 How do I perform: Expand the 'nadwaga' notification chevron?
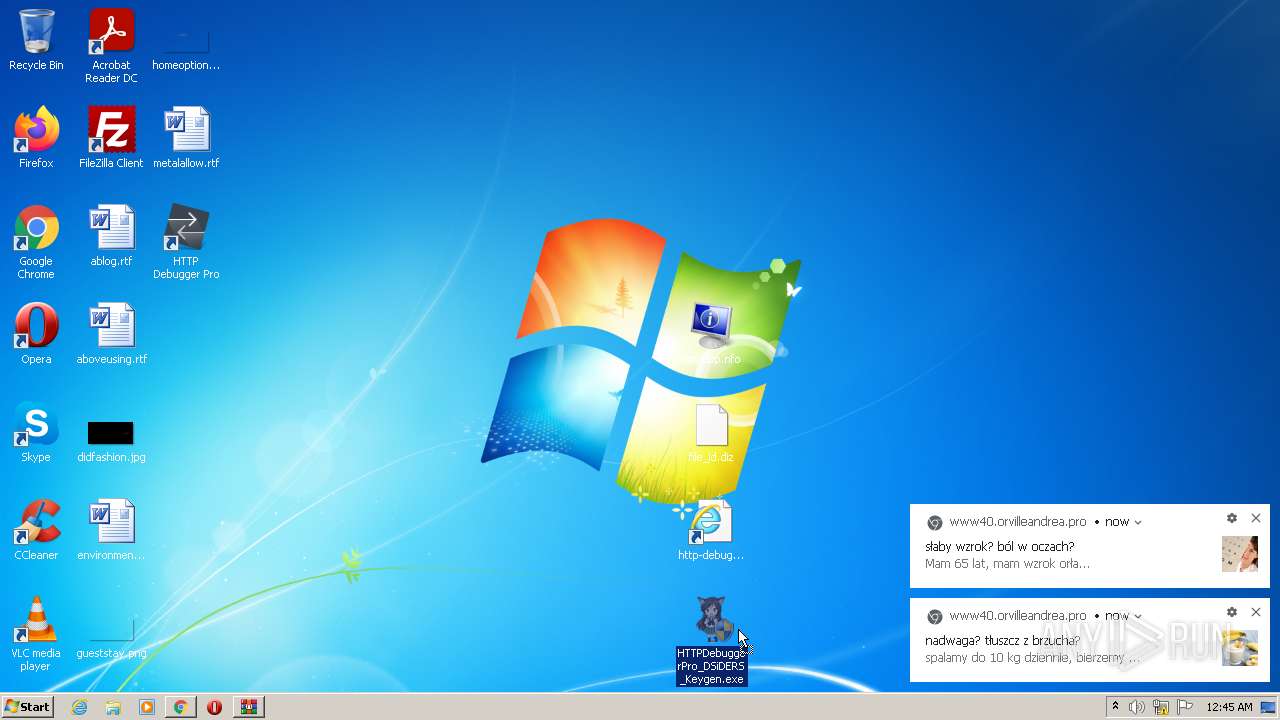[1138, 616]
